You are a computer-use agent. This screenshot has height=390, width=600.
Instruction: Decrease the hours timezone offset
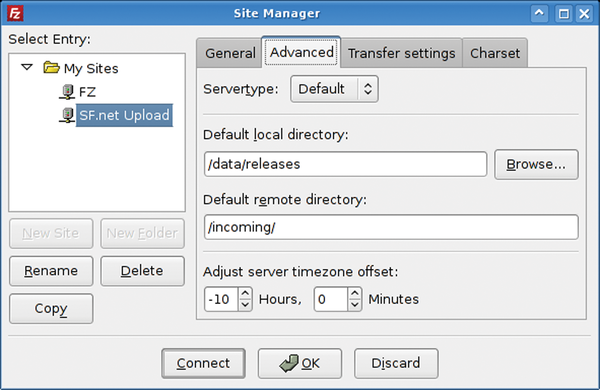coord(245,305)
